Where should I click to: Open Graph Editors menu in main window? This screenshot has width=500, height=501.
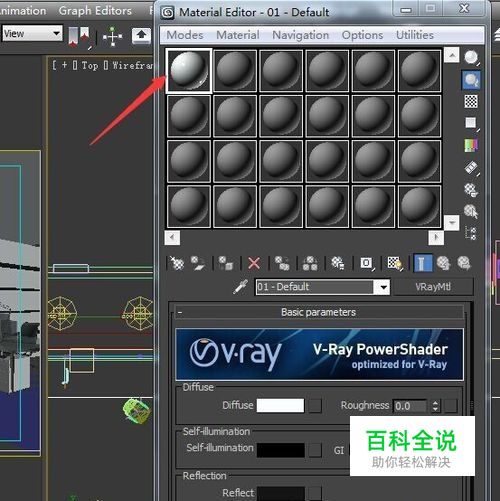95,11
